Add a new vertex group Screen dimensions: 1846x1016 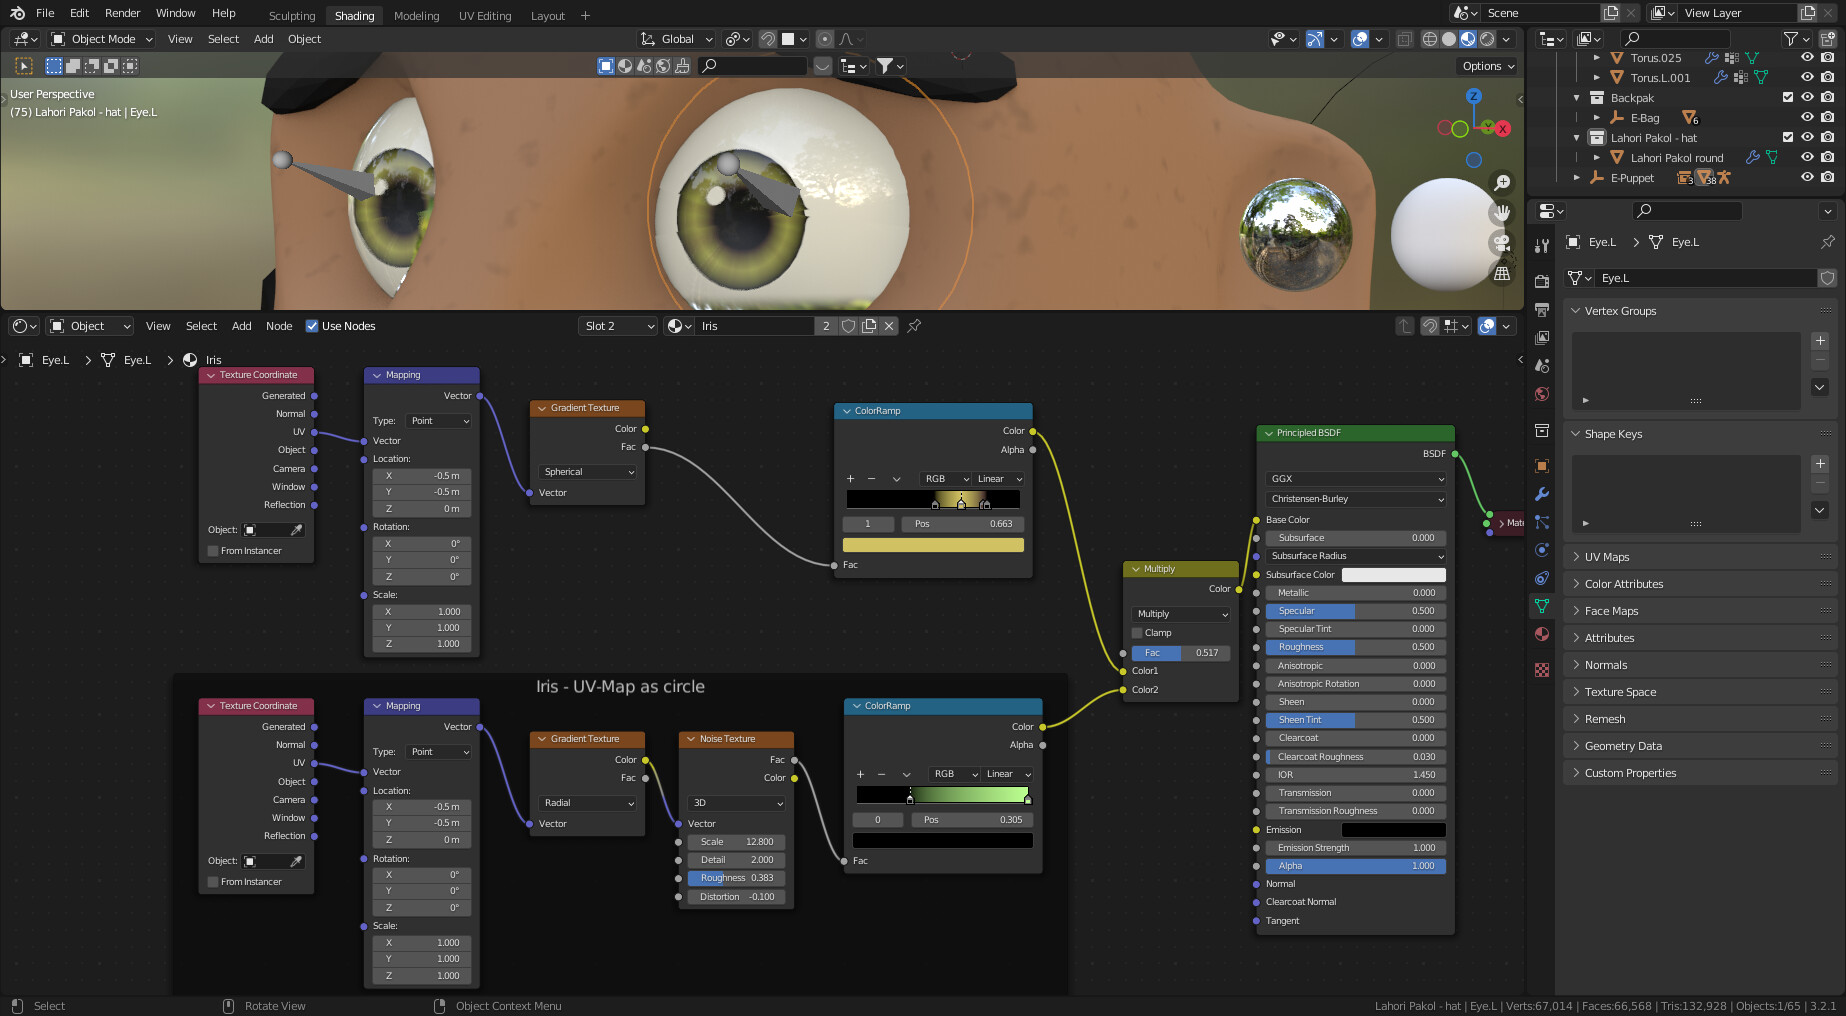coord(1820,341)
